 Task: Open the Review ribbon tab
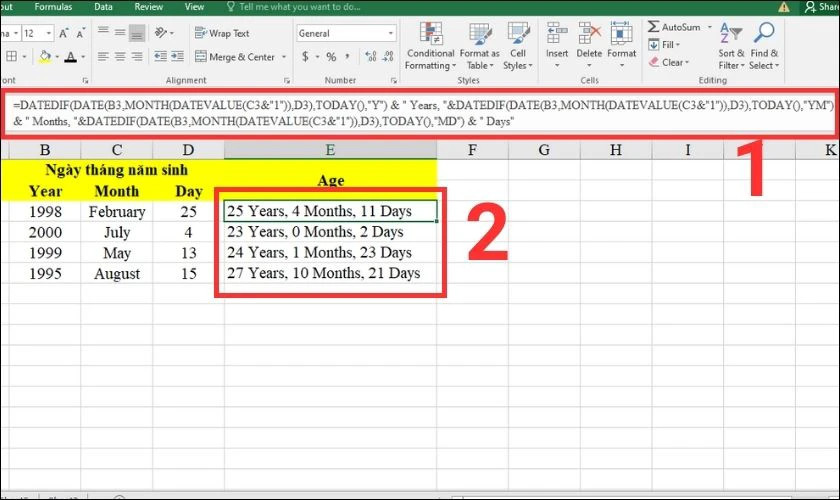pyautogui.click(x=148, y=7)
